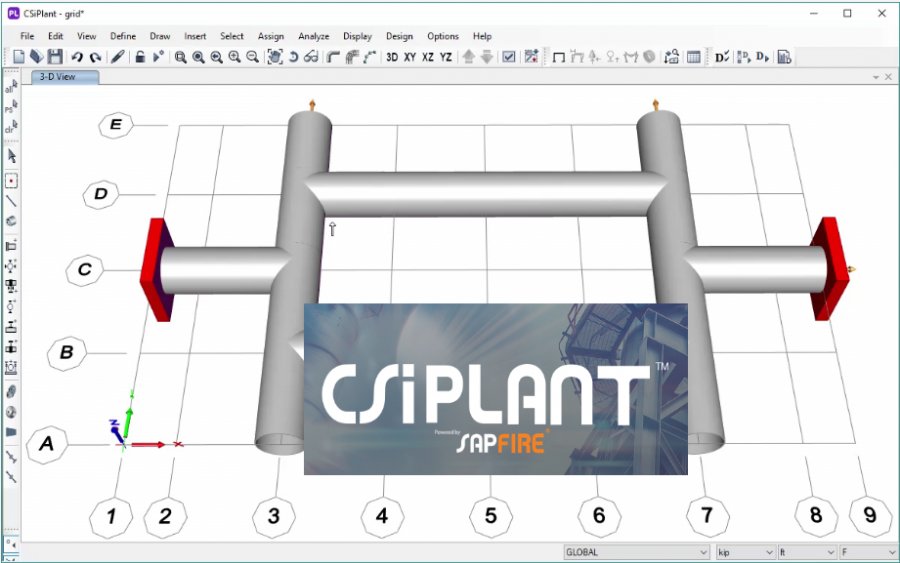Switch to the XY plane view

(410, 57)
